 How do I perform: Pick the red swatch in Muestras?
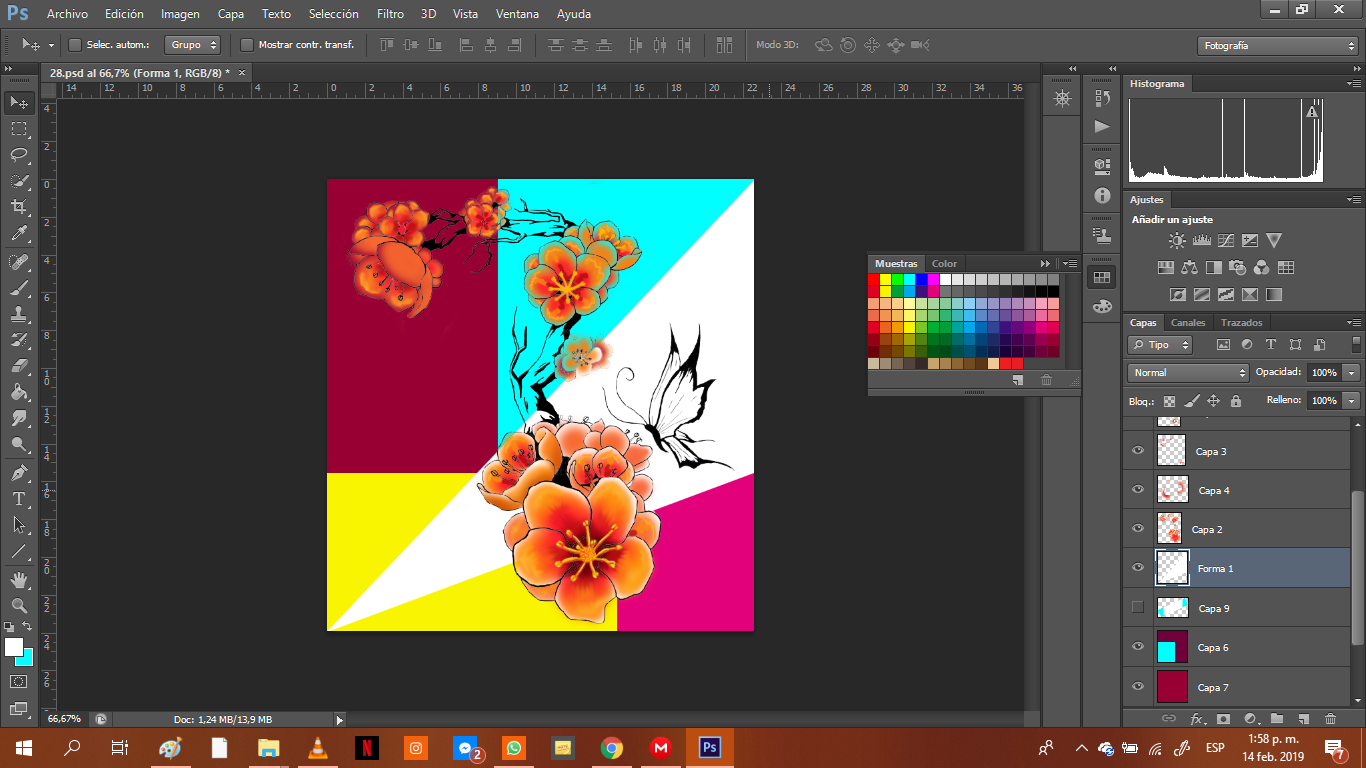tap(873, 280)
